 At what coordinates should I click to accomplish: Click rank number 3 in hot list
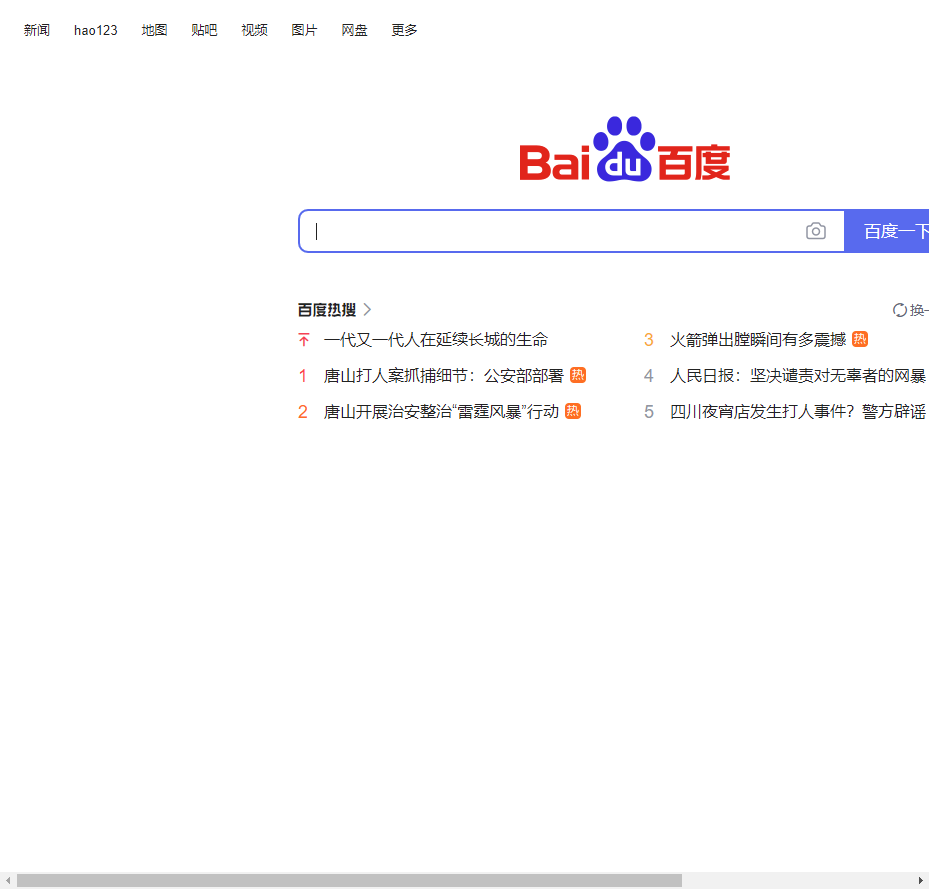tap(649, 340)
